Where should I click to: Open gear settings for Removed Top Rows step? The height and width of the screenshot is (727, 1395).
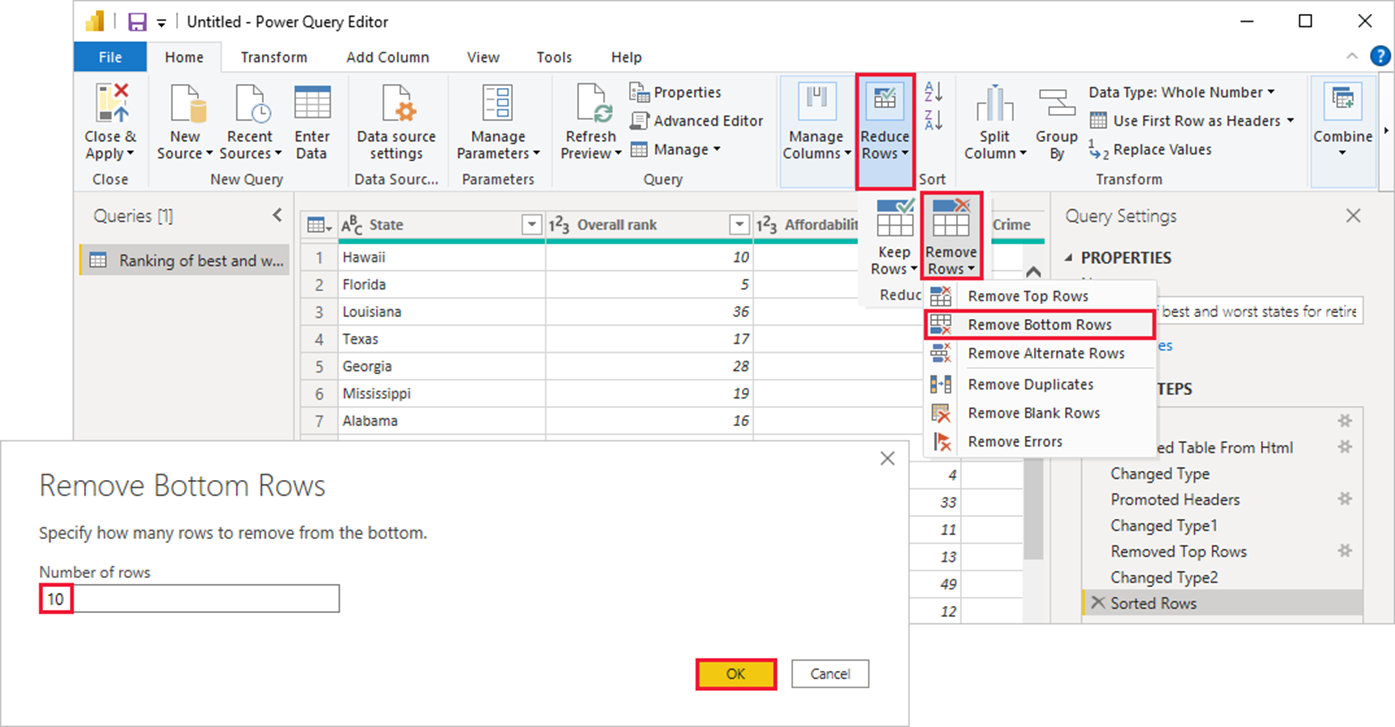[1345, 551]
